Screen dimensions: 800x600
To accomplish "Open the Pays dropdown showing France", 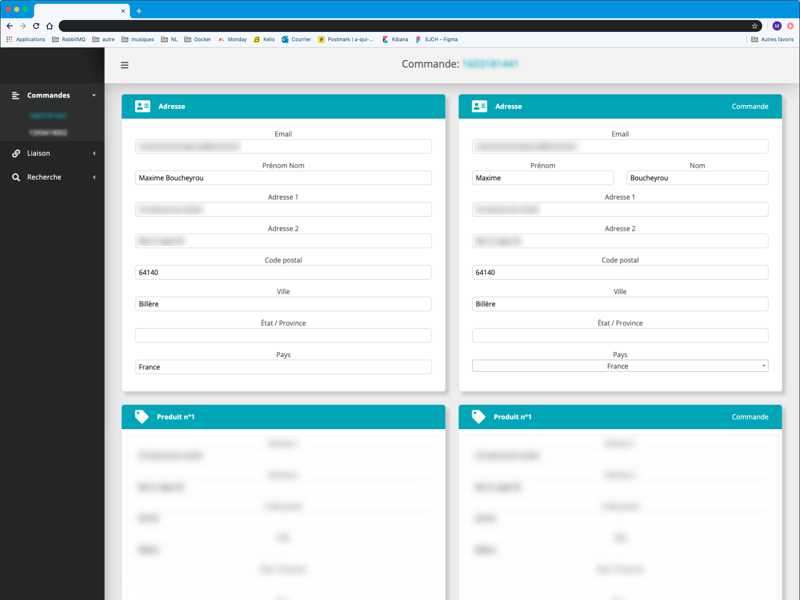I will 620,366.
